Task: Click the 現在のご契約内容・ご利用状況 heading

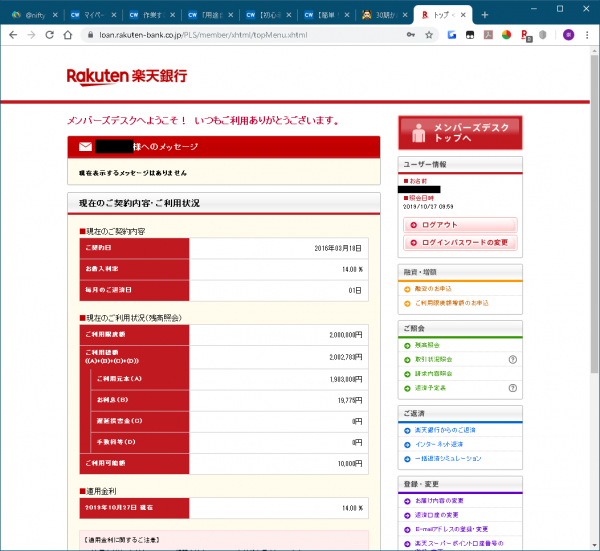Action: point(139,203)
